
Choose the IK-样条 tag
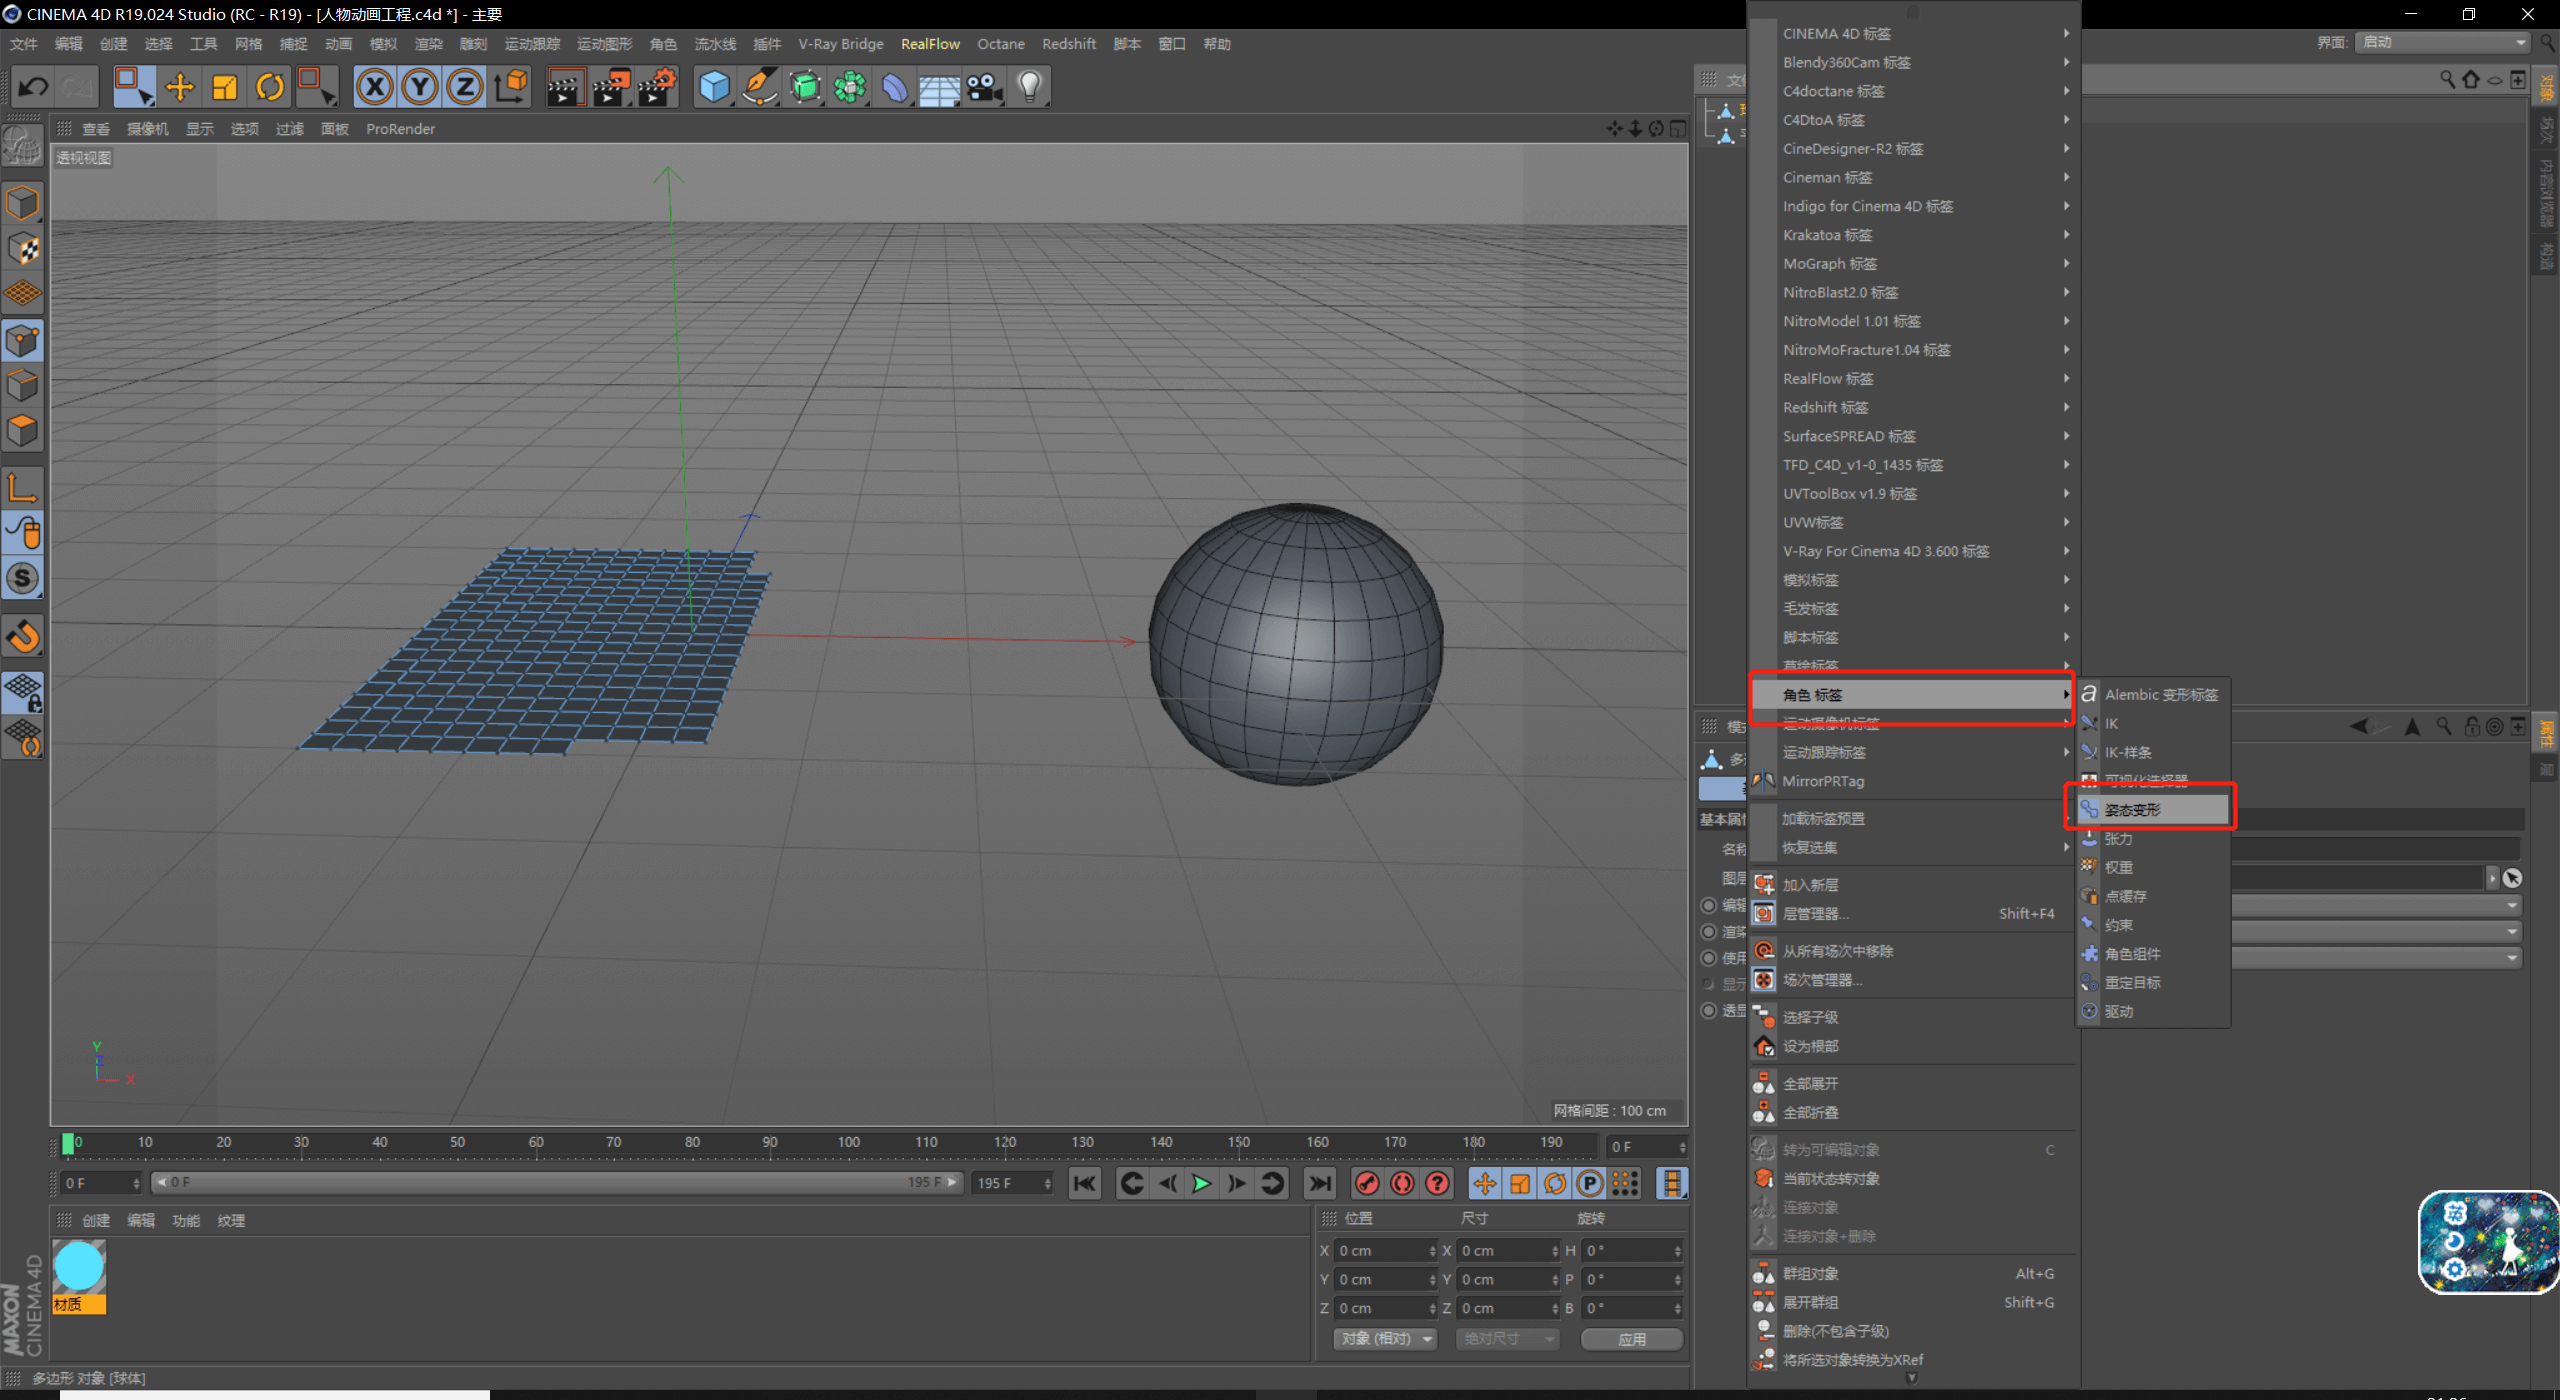pyautogui.click(x=2152, y=753)
